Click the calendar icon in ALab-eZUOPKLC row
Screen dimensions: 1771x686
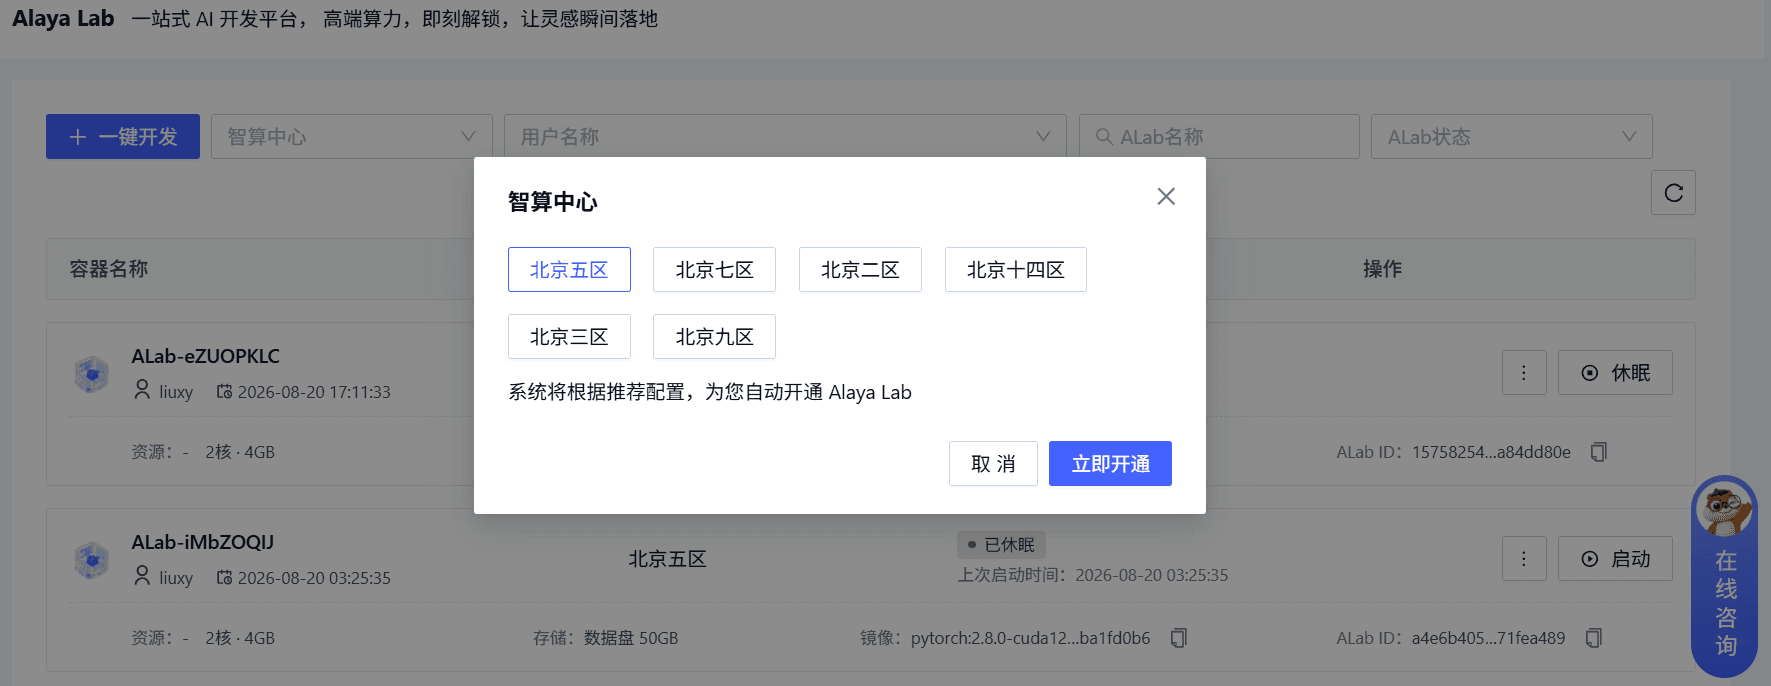pyautogui.click(x=225, y=392)
